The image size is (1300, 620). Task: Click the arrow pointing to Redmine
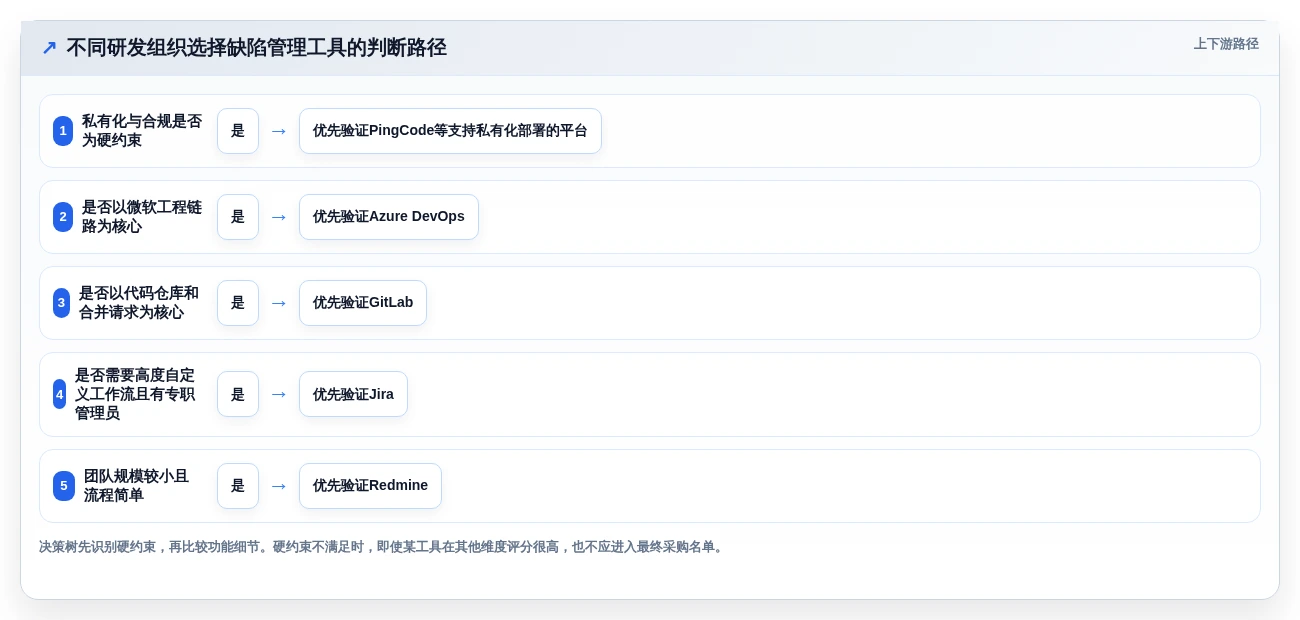coord(279,486)
